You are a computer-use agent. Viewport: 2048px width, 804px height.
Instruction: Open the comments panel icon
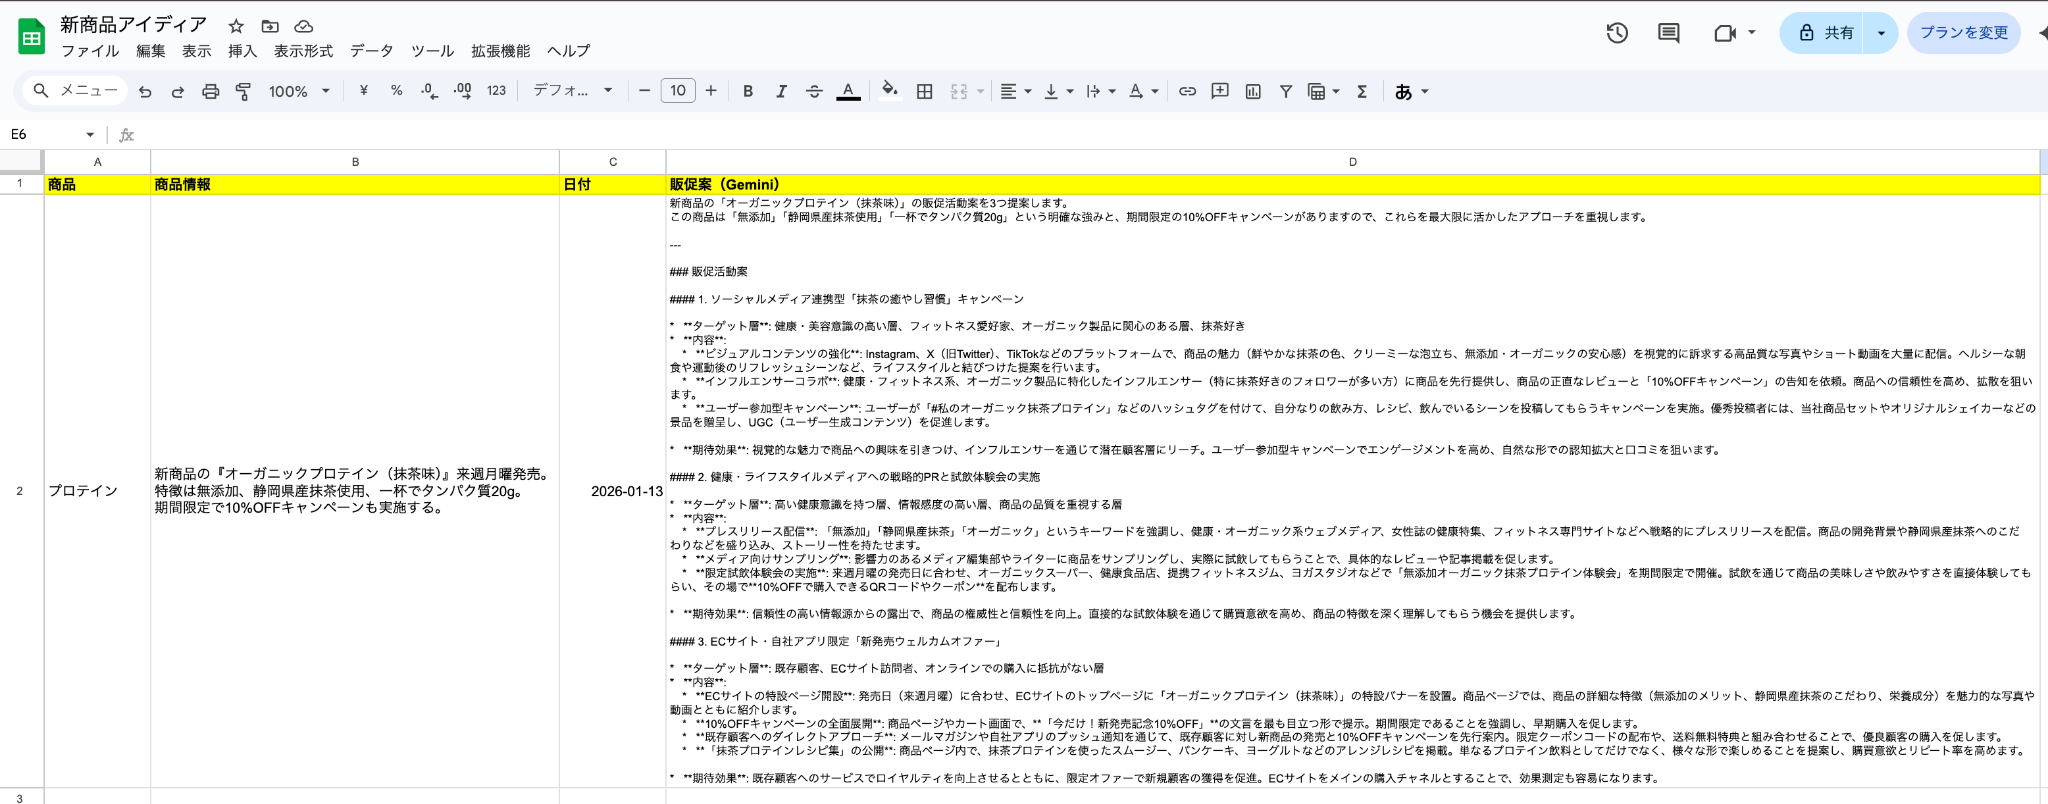pyautogui.click(x=1669, y=33)
